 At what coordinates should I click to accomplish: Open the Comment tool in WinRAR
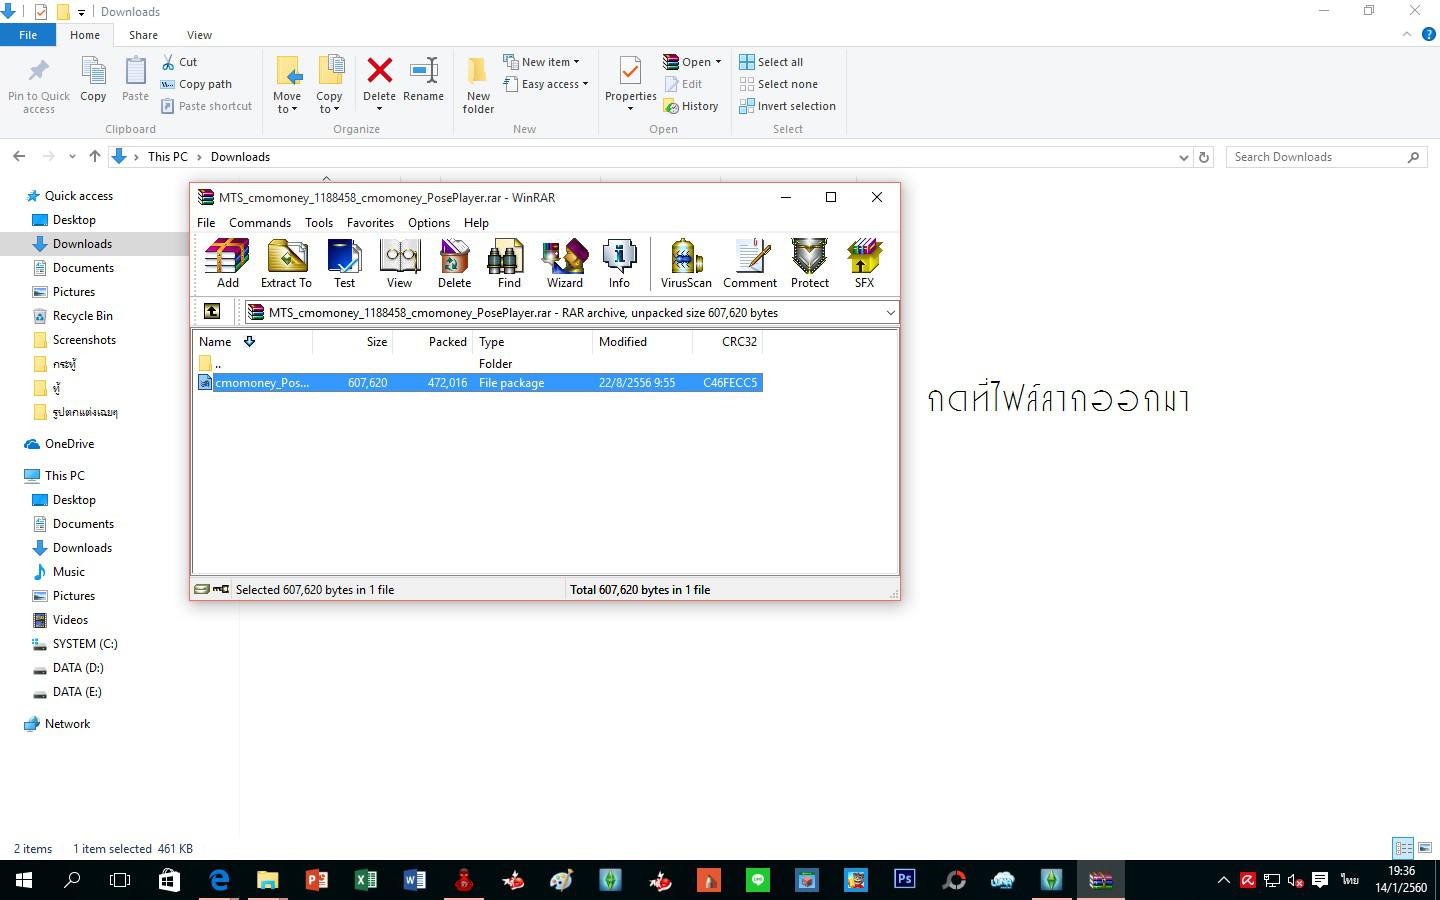[750, 263]
